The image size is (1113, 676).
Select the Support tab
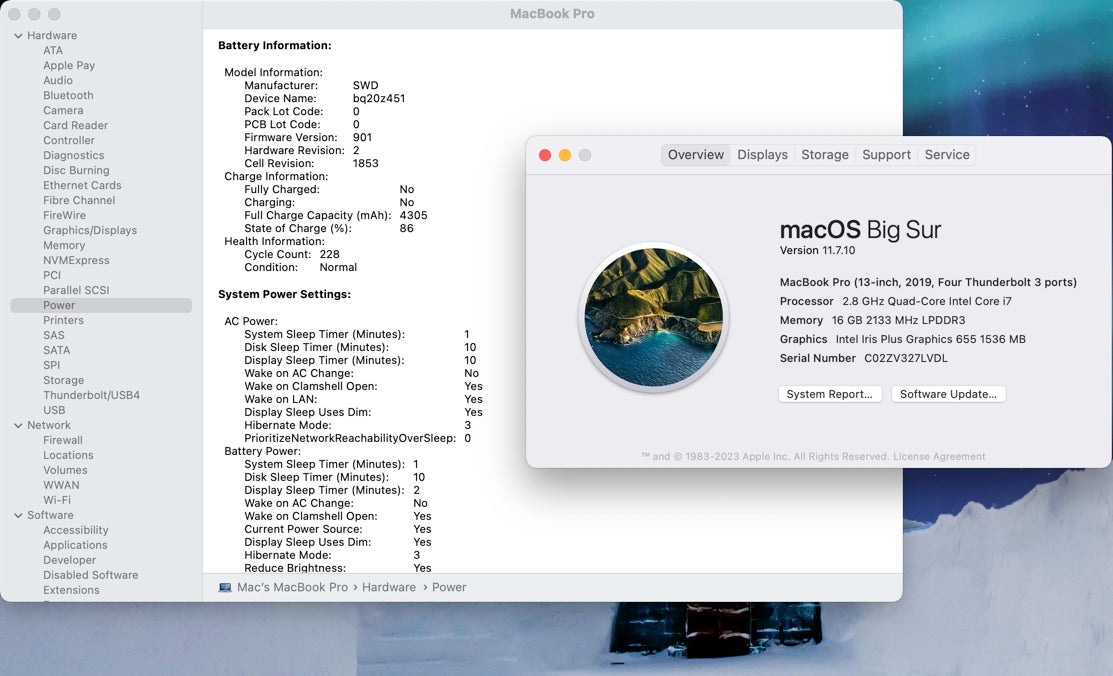(x=886, y=155)
